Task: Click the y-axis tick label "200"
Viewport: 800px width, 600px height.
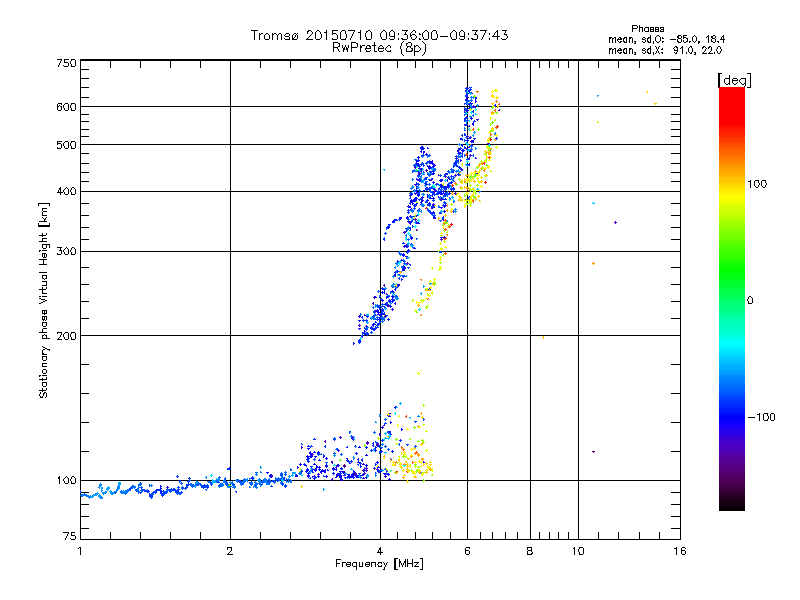Action: pyautogui.click(x=66, y=336)
